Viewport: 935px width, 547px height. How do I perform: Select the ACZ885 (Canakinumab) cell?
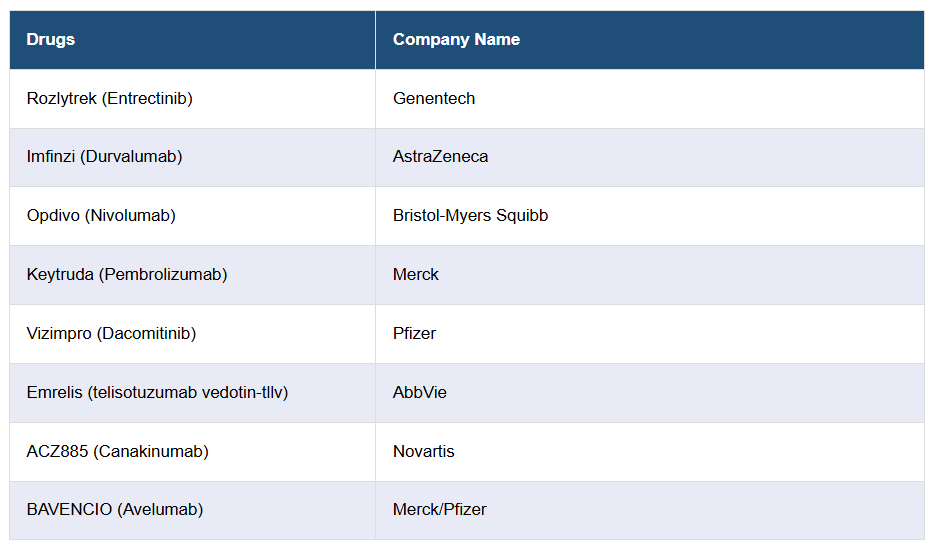(x=118, y=451)
